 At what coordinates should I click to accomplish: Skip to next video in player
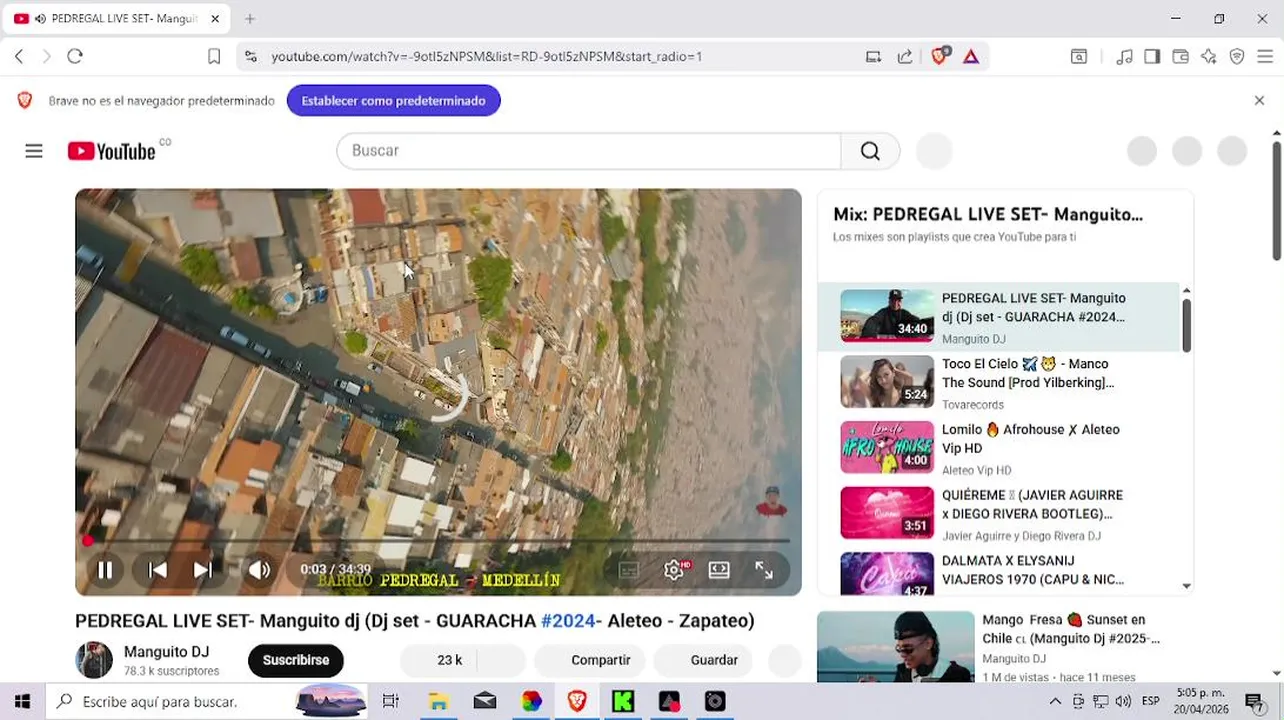coord(203,570)
